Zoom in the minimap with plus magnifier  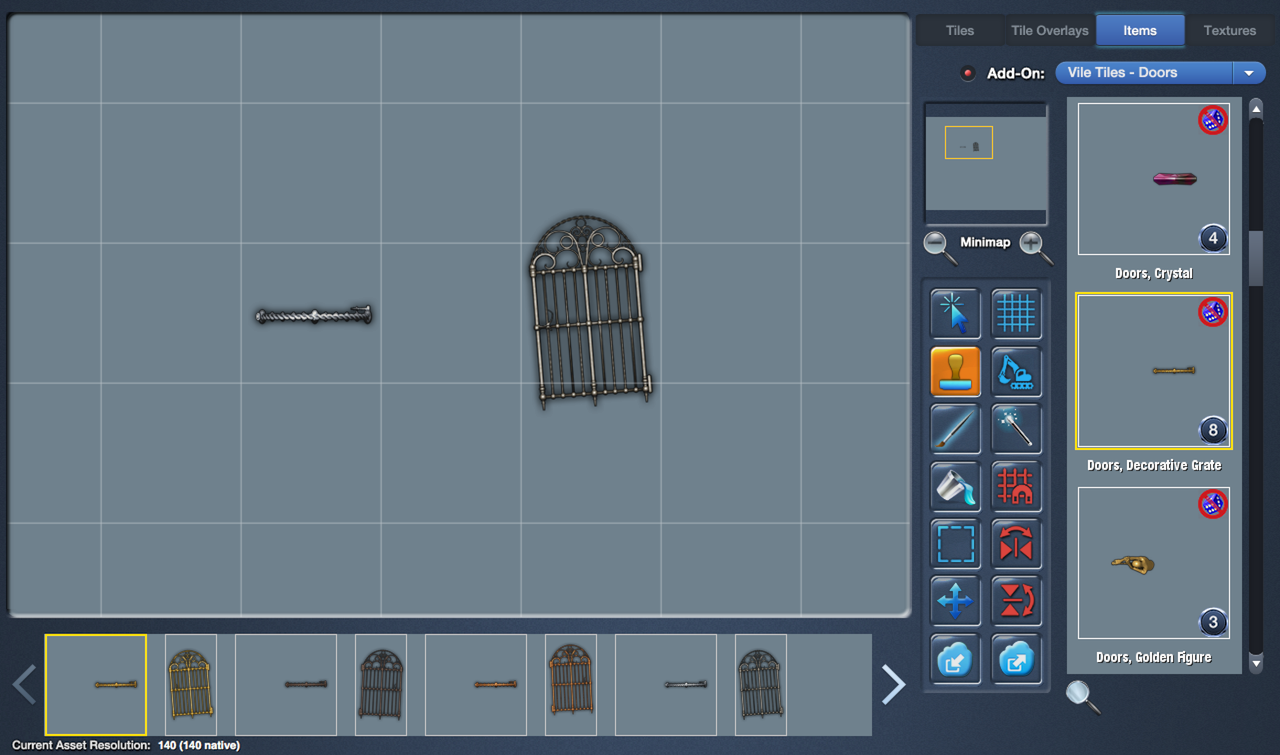tap(1035, 246)
